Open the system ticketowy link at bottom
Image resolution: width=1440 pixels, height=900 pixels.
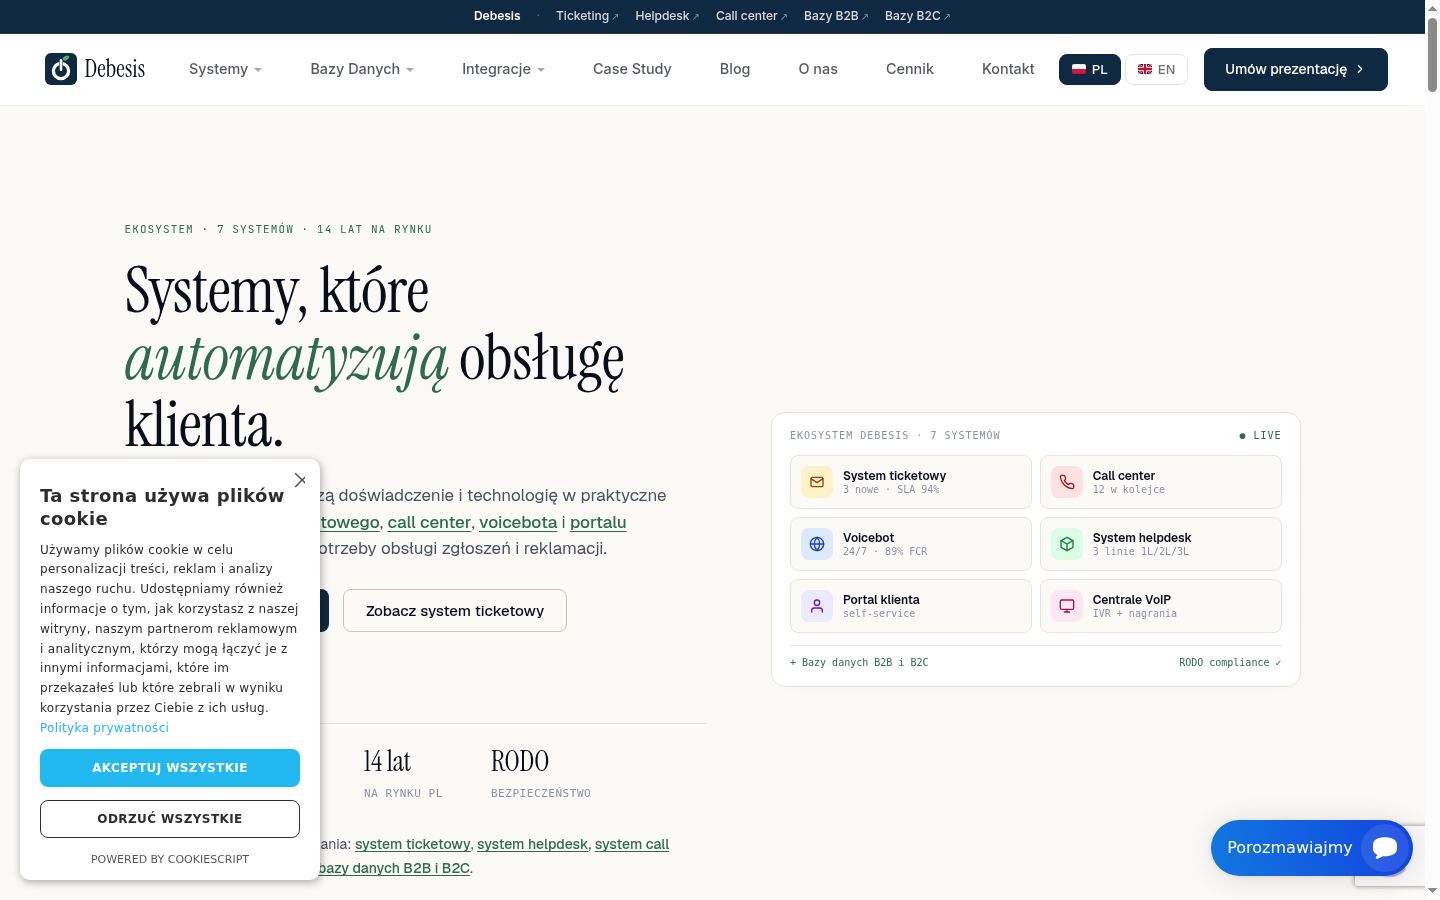pos(412,844)
